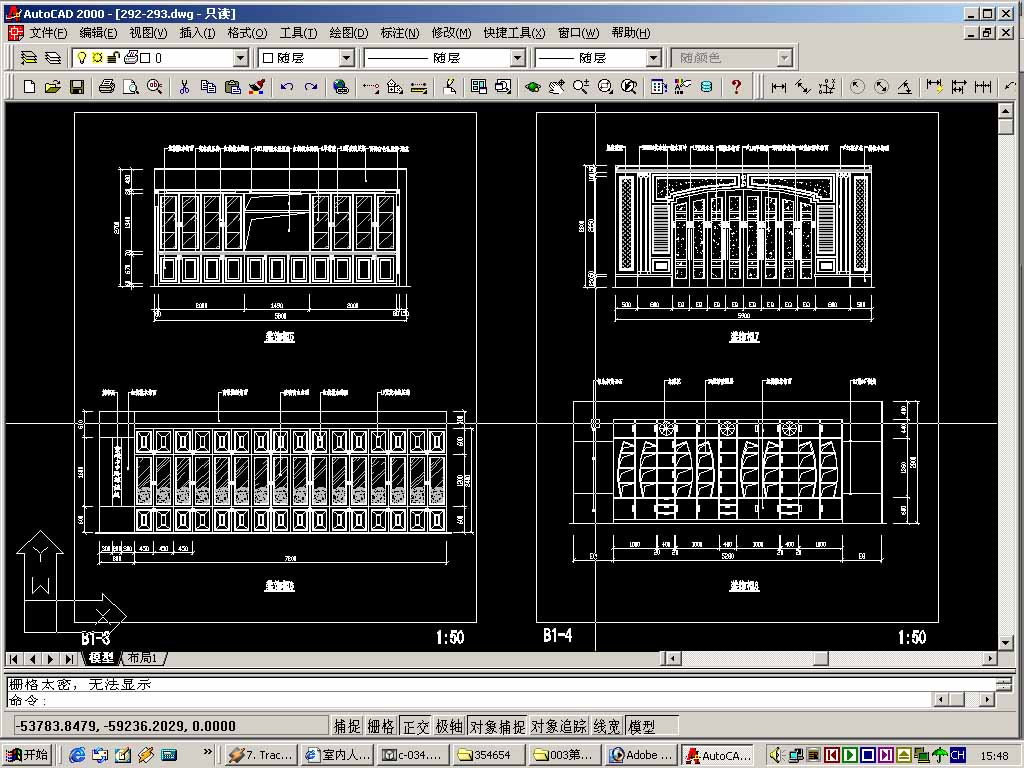
Task: Toggle 正交 (Ortho) mode in status bar
Action: point(416,726)
